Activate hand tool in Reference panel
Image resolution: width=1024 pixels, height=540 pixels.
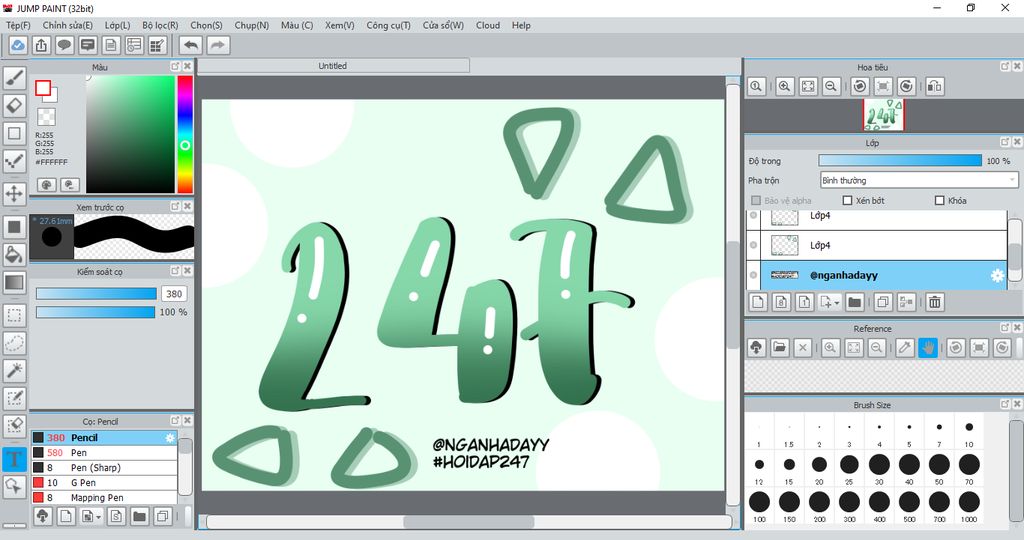928,347
